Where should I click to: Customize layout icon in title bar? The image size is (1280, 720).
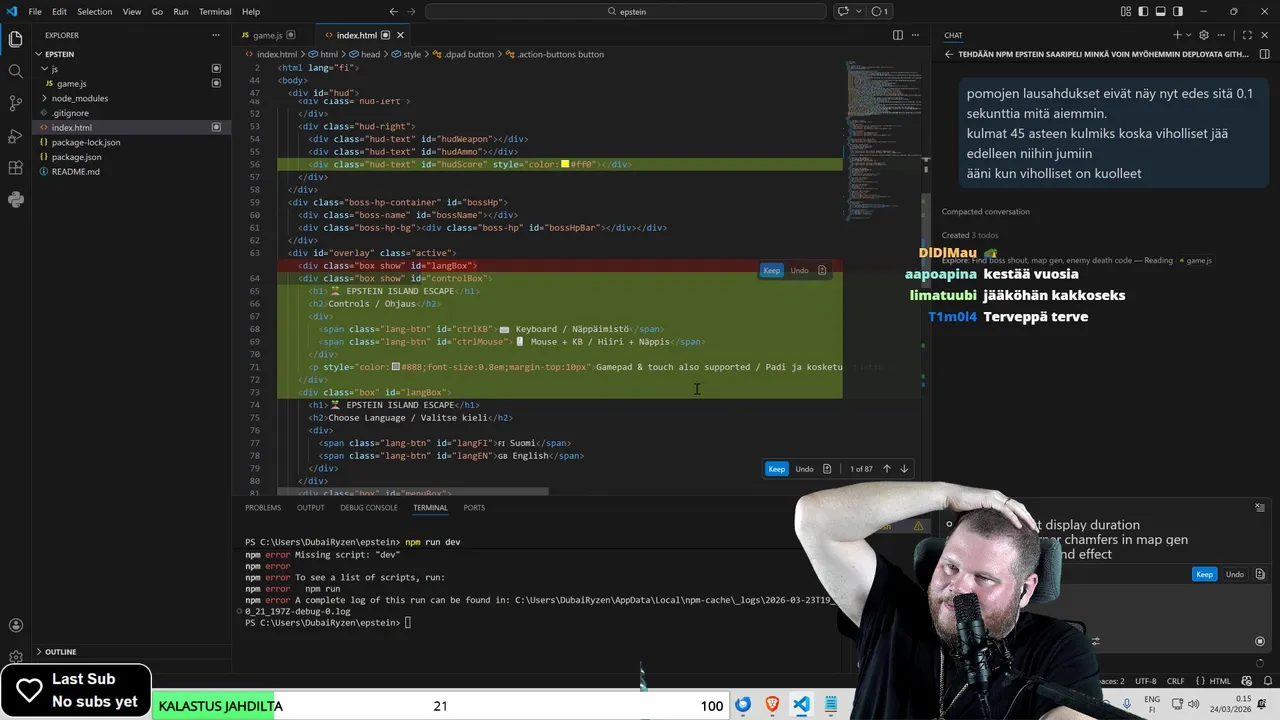1126,11
